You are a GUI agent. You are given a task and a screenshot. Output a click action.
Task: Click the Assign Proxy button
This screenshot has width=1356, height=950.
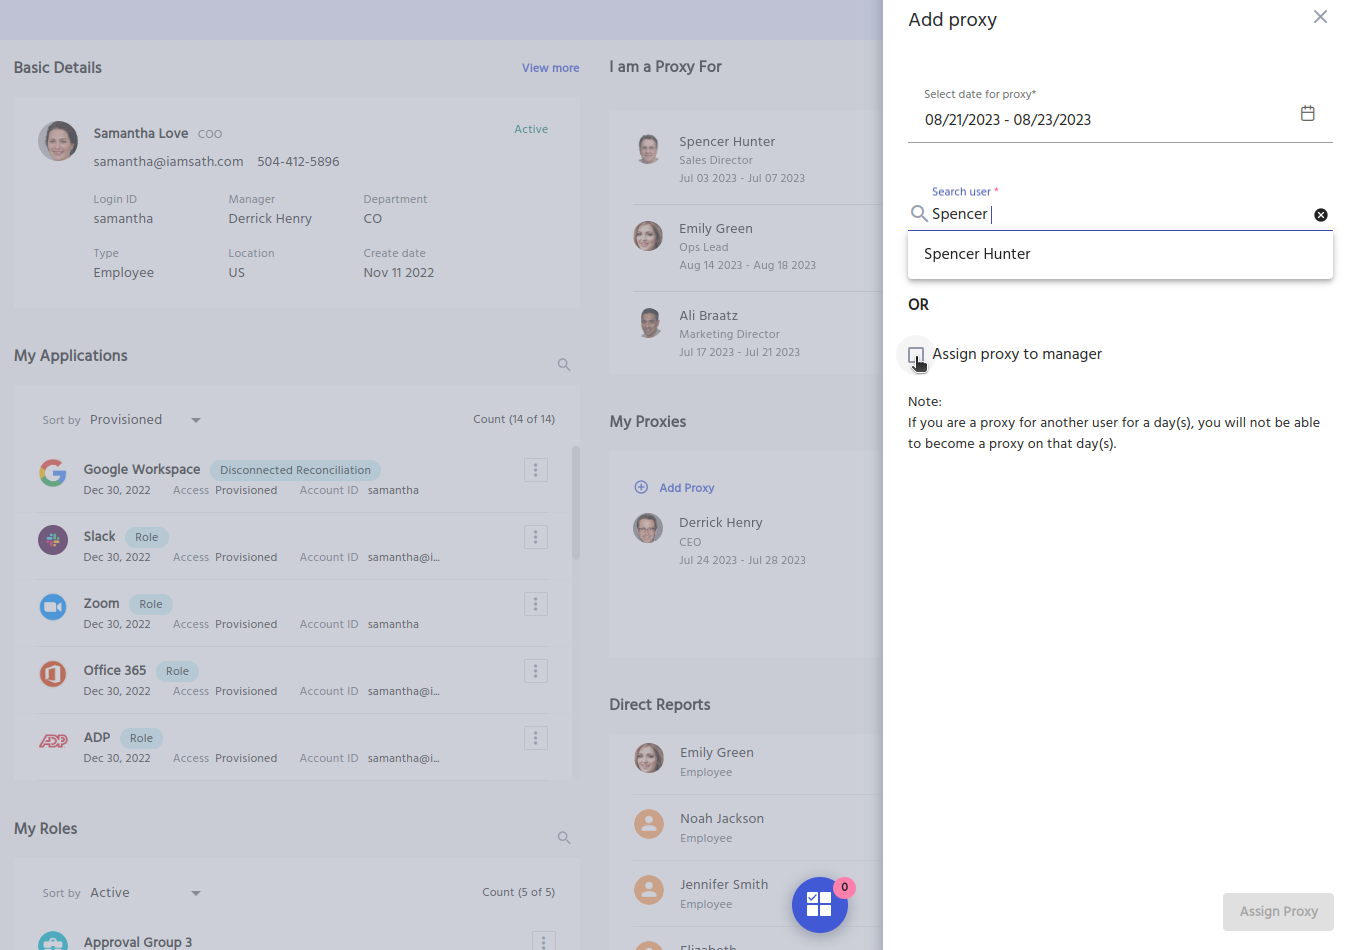pyautogui.click(x=1278, y=911)
